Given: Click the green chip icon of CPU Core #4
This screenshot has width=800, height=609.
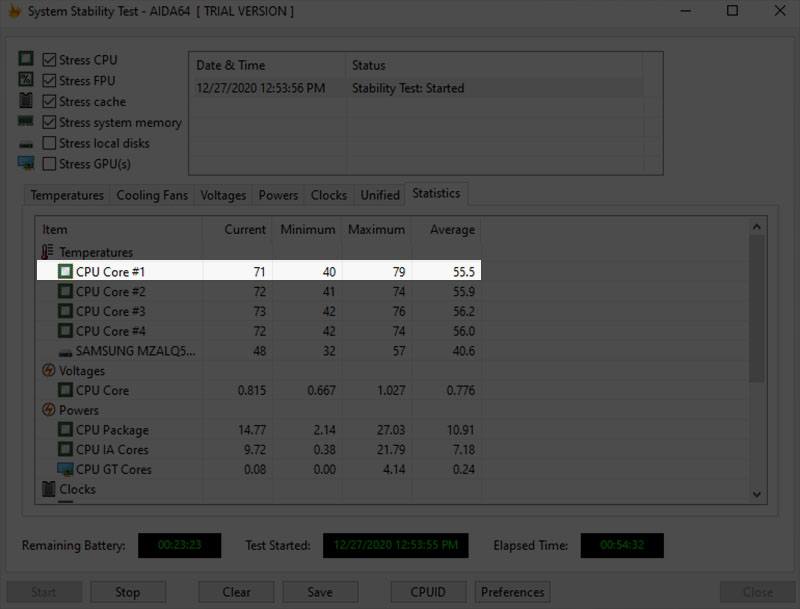Looking at the screenshot, I should pyautogui.click(x=65, y=331).
